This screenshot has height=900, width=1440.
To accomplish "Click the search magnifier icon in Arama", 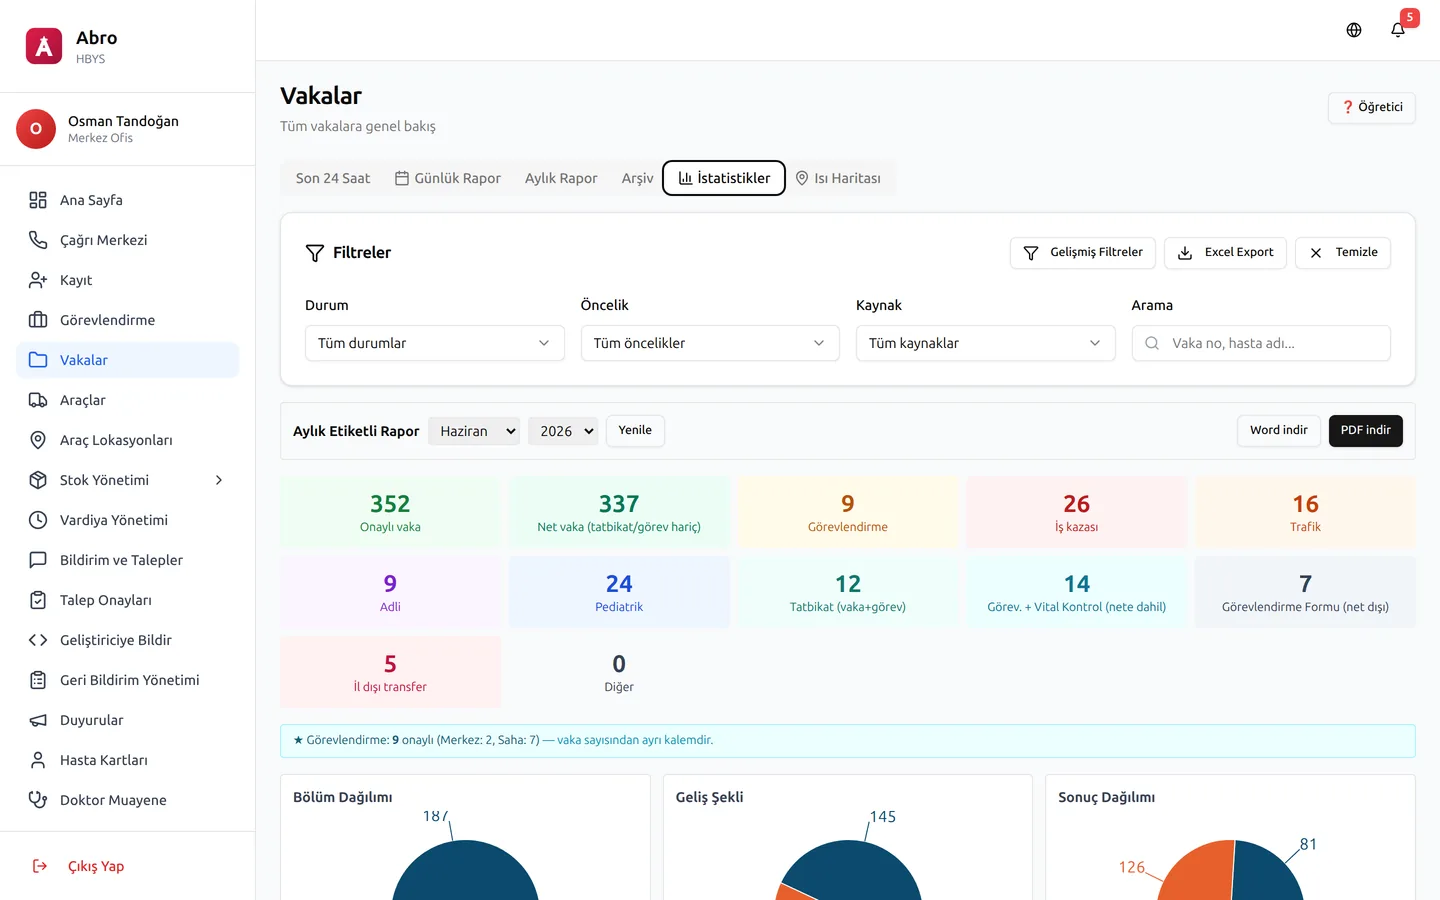I will pos(1152,343).
